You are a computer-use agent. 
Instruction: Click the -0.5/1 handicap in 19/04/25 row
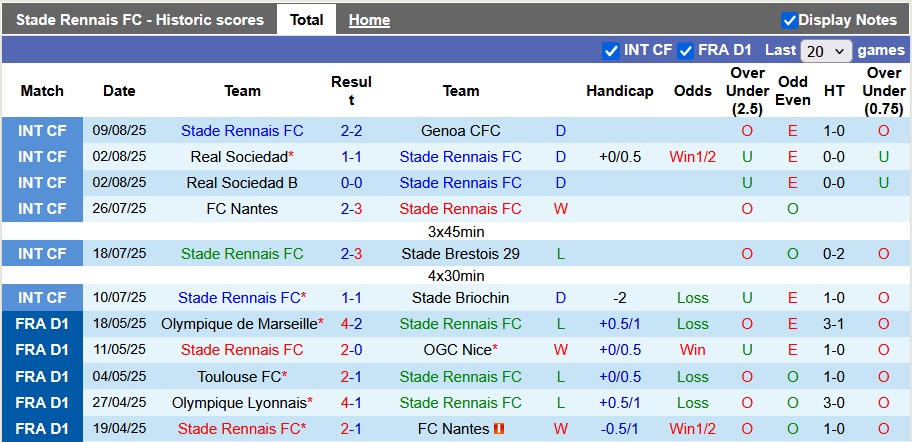tap(619, 429)
